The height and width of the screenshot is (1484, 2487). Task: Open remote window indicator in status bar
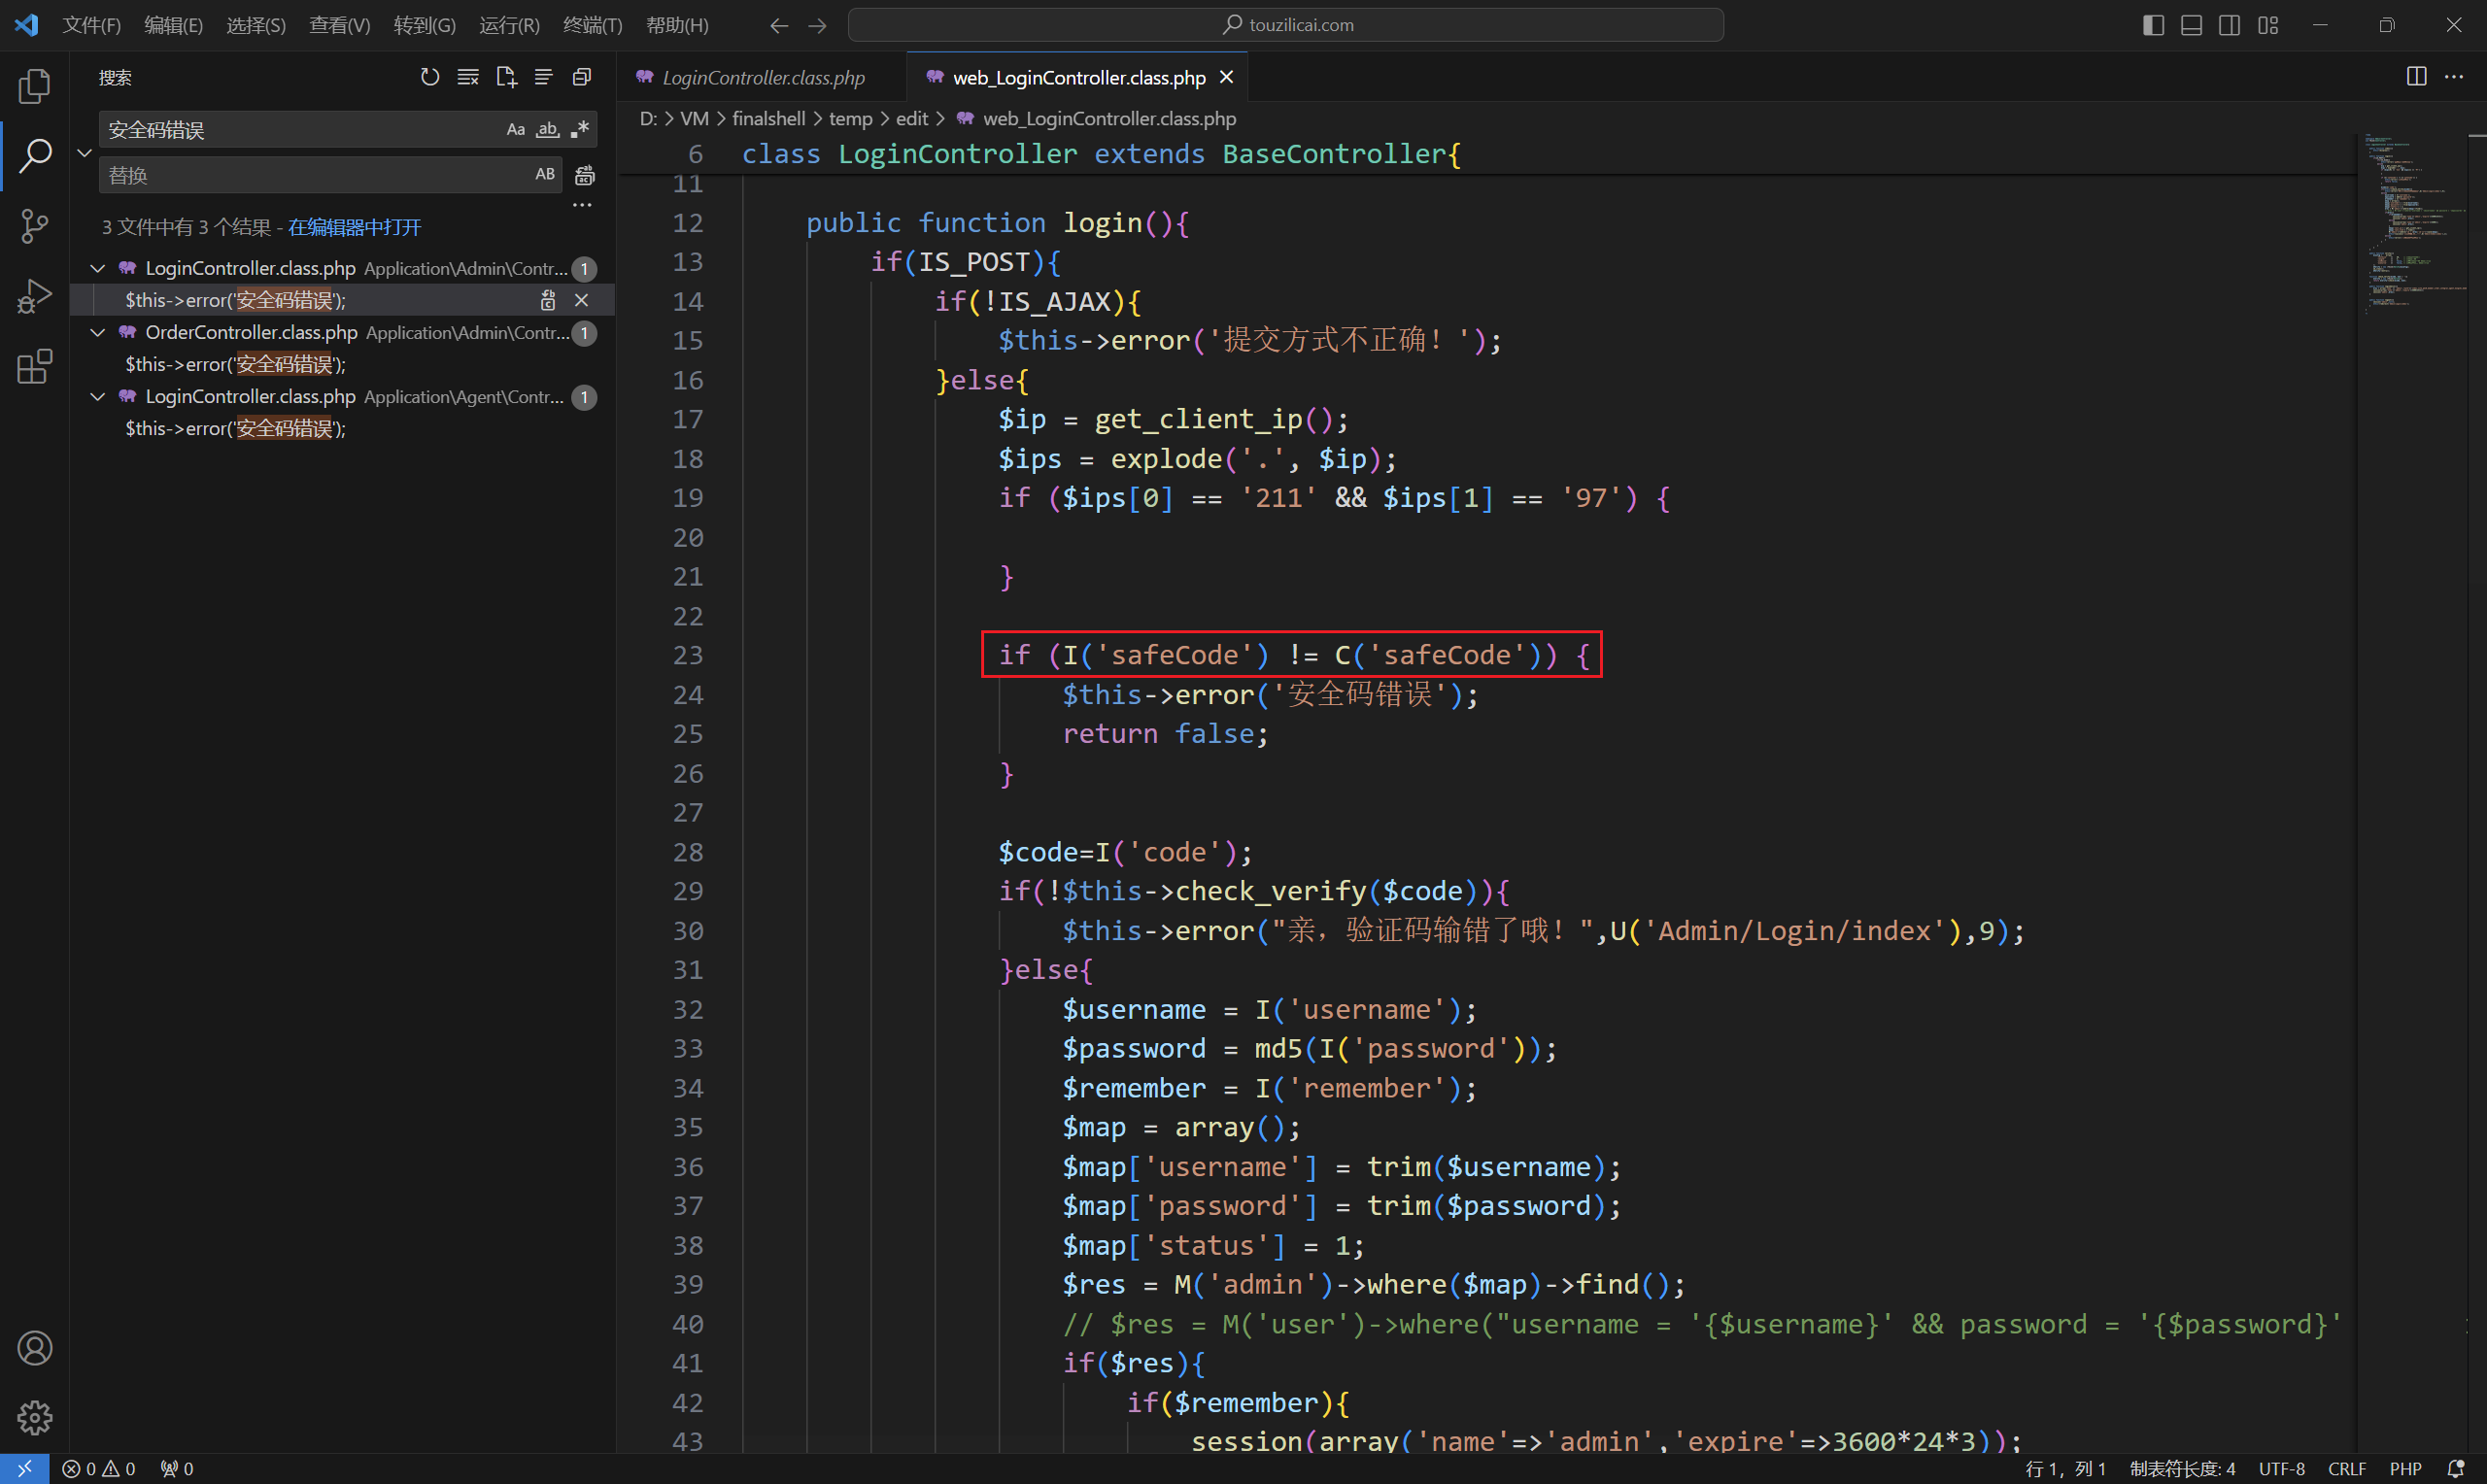tap(25, 1468)
